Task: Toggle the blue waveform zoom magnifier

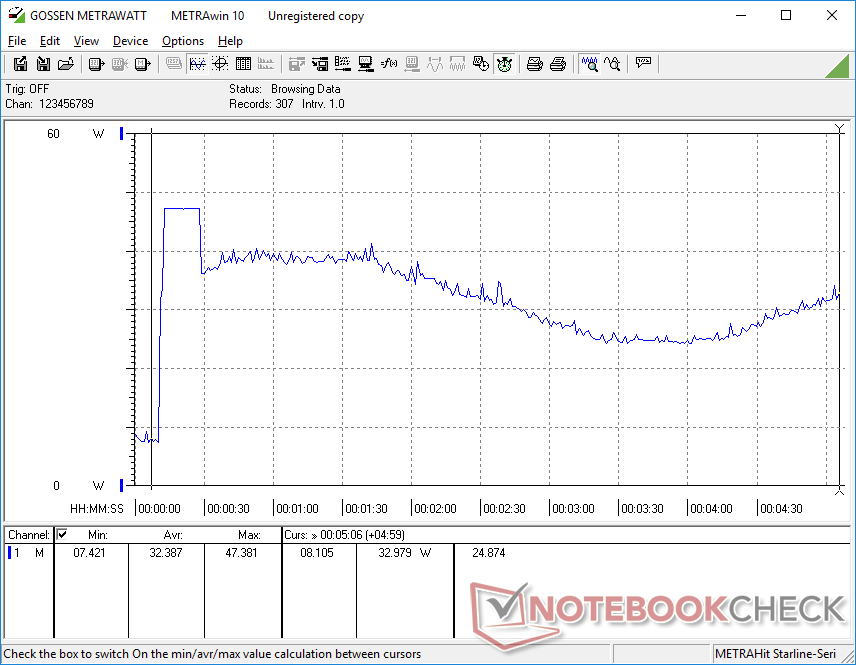Action: pos(590,64)
